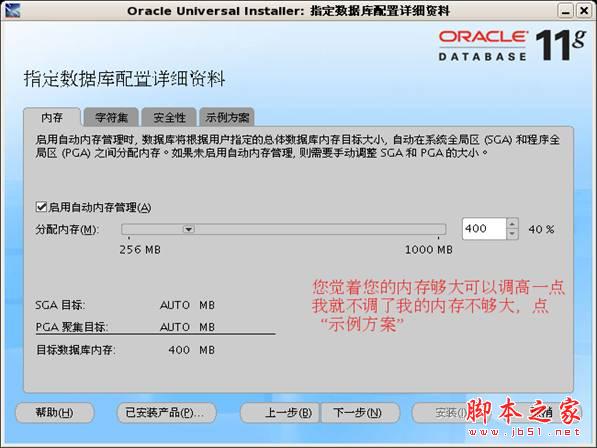The image size is (597, 448).
Task: Proceed with 下一步(N) button
Action: tap(360, 413)
